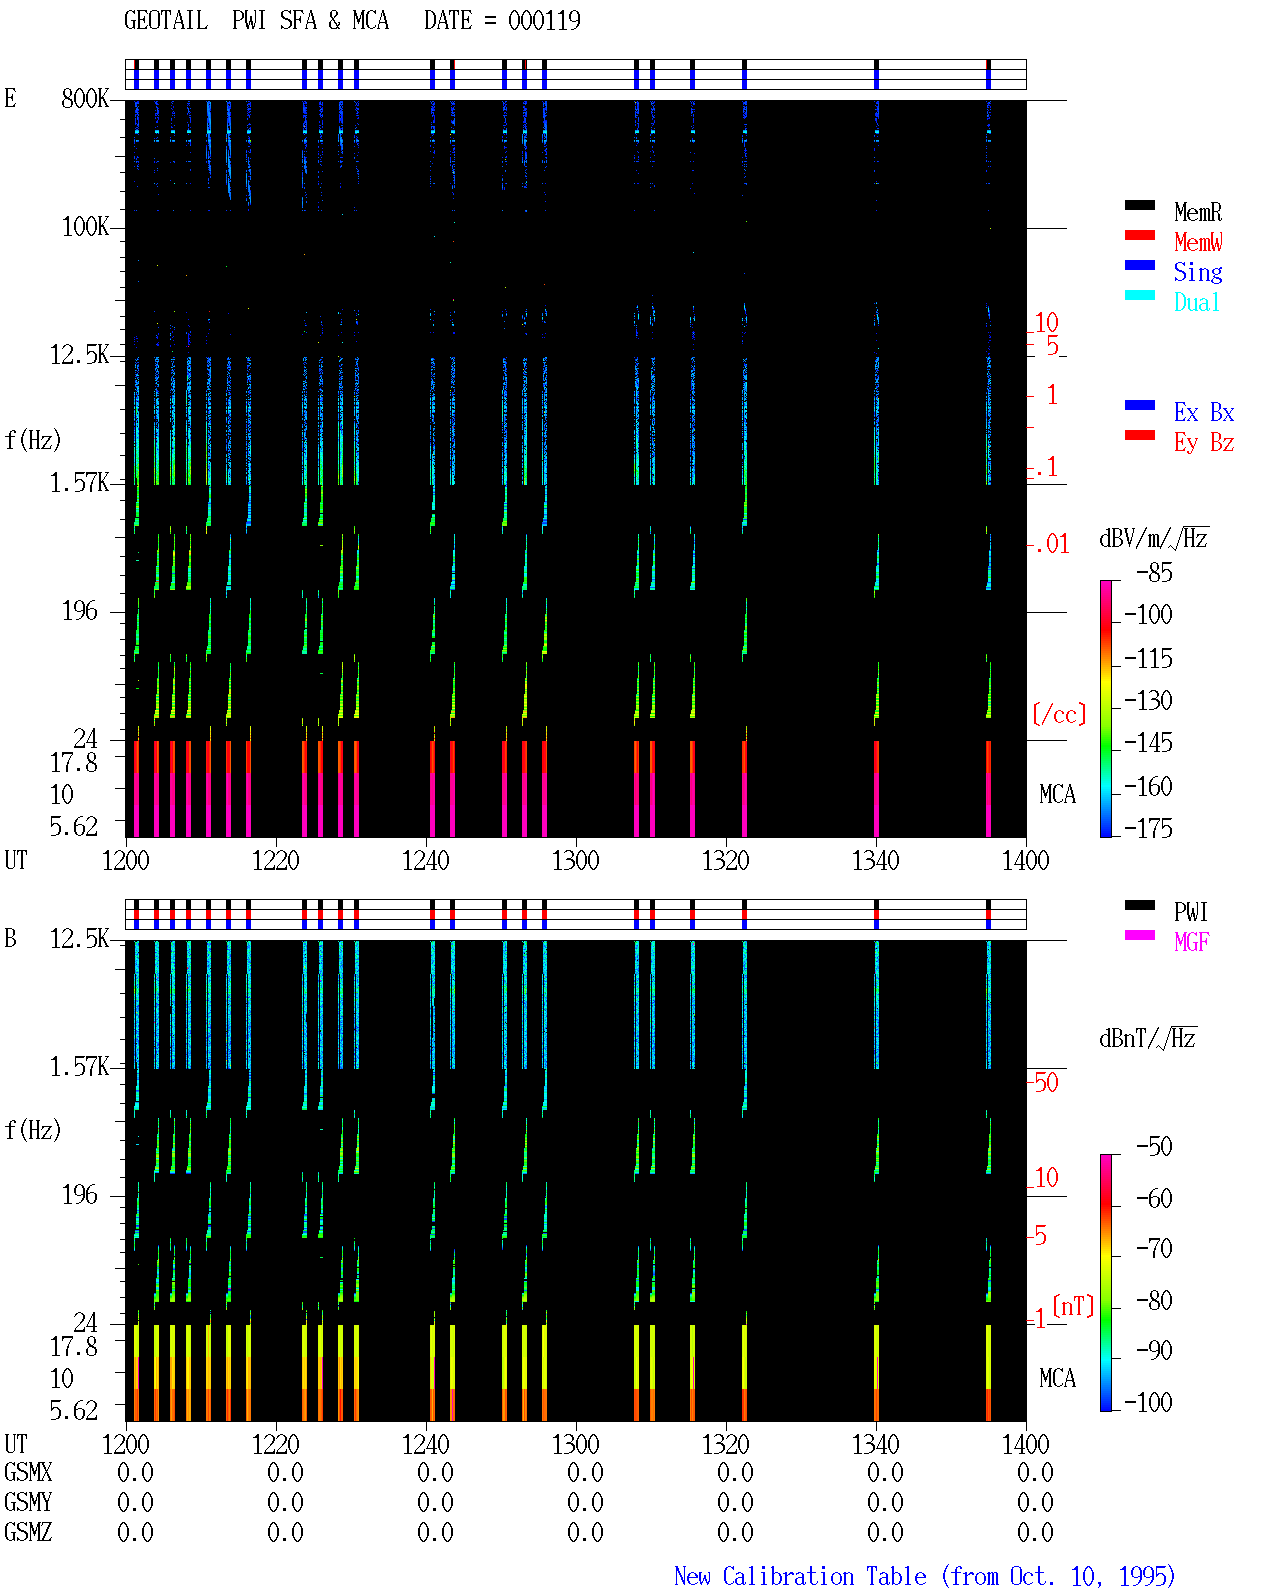Click the red MemW legend swatch
1280x1593 pixels.
[1140, 236]
